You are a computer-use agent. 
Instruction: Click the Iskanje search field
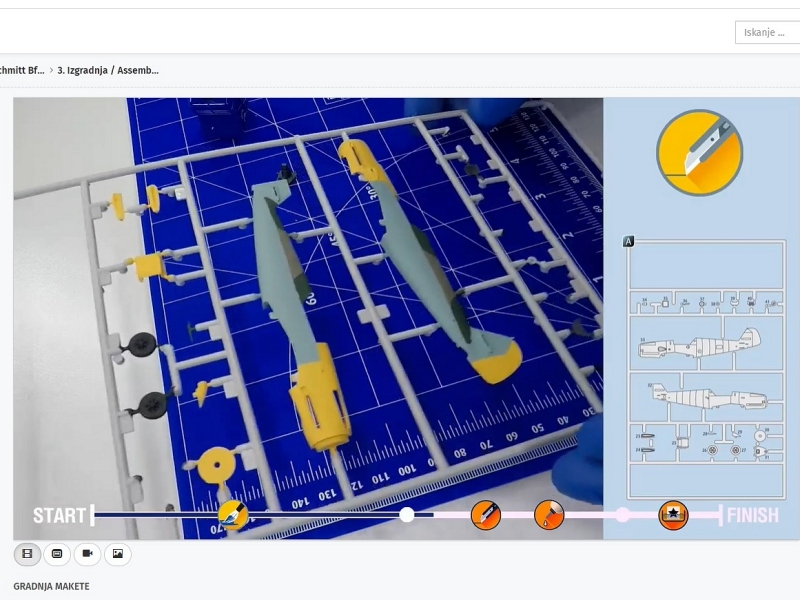pyautogui.click(x=767, y=32)
